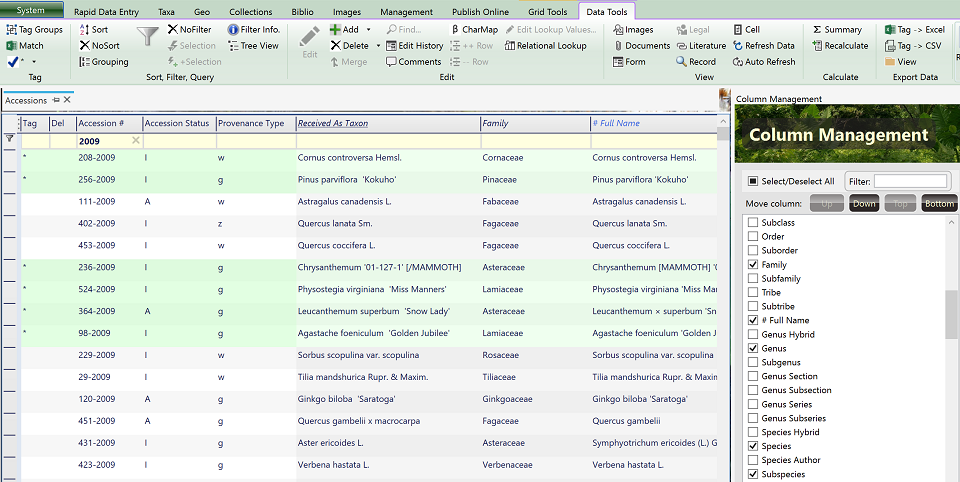Open Relational Lookup
Screen dimensions: 960x482
pyautogui.click(x=546, y=45)
